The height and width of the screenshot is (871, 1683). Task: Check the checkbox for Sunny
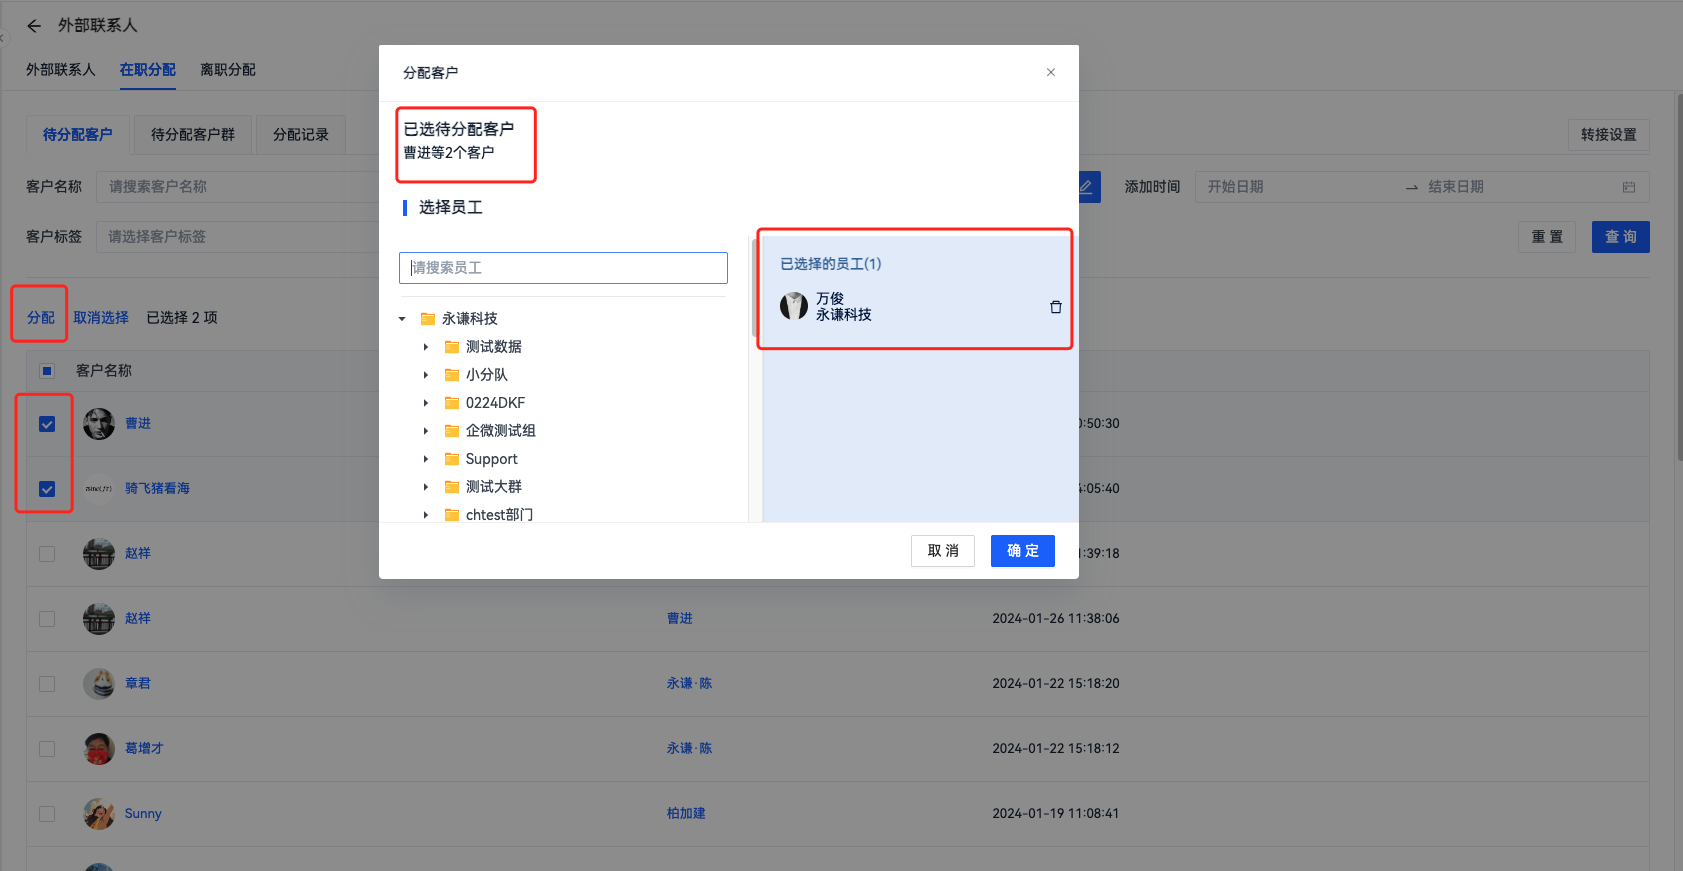pyautogui.click(x=47, y=814)
